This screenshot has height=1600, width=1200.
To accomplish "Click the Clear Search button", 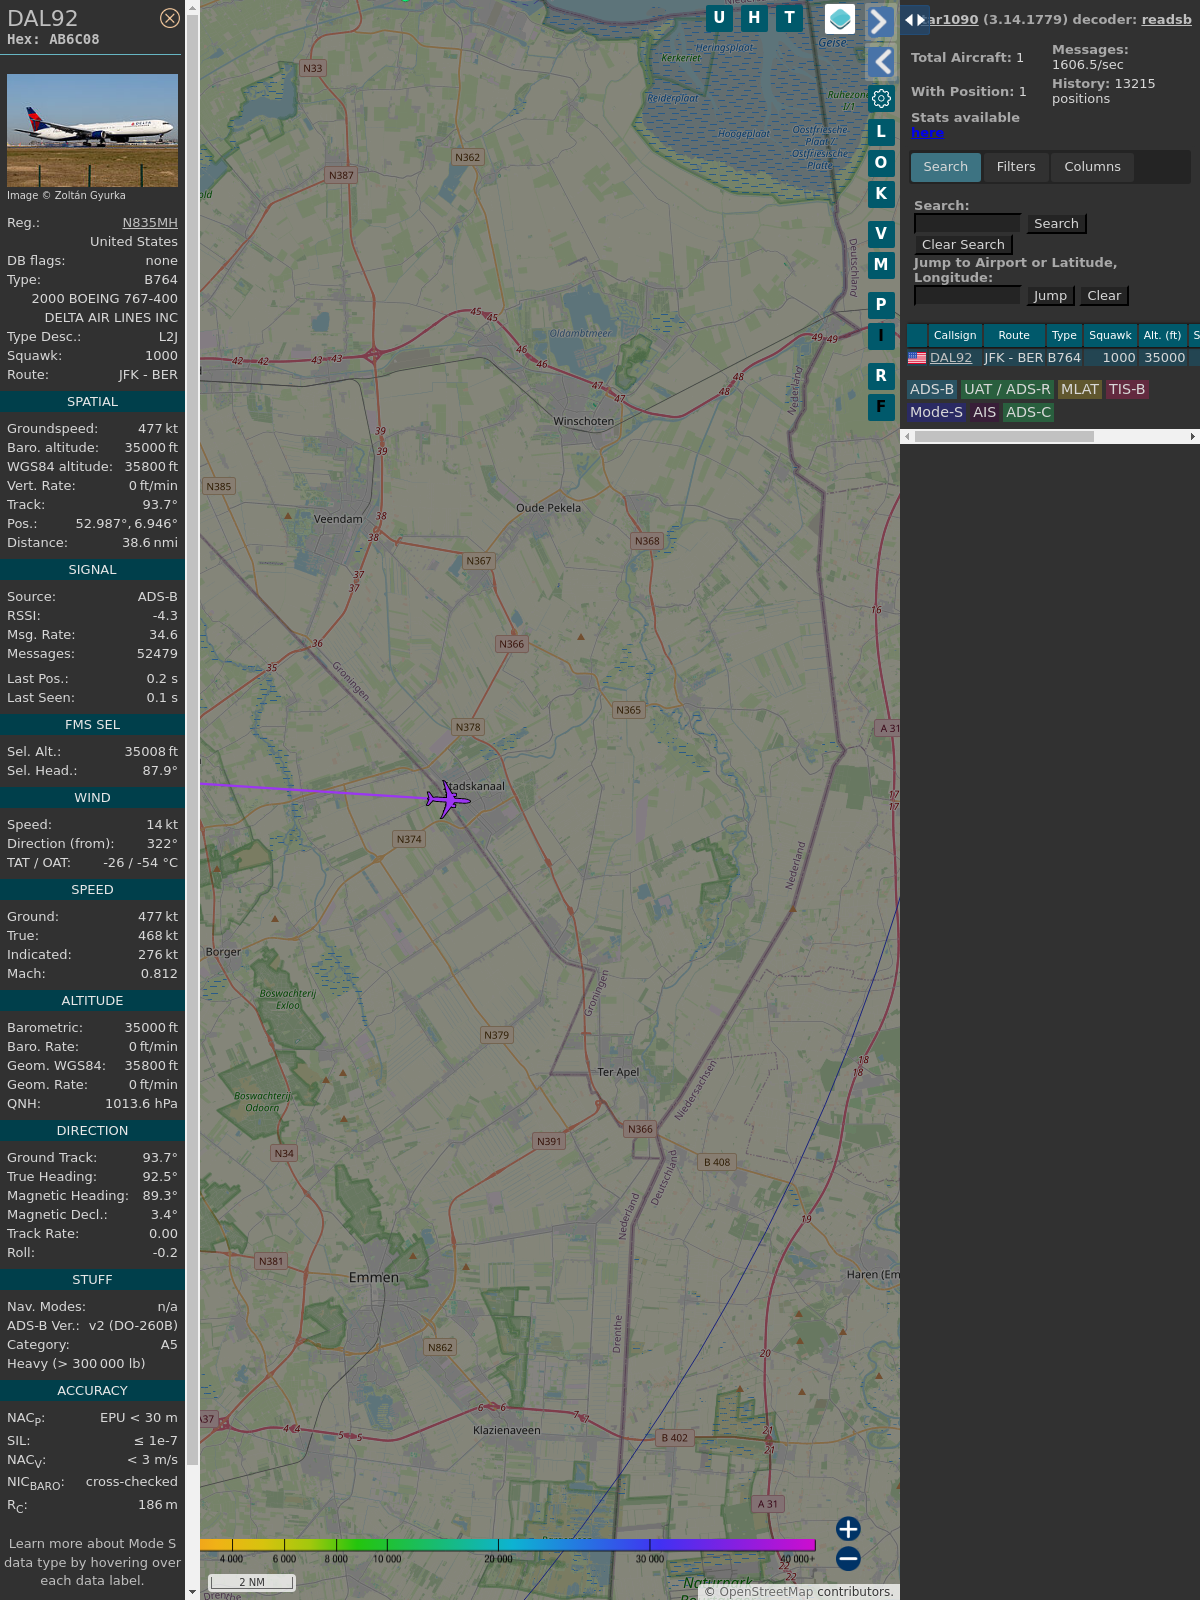I will (963, 245).
